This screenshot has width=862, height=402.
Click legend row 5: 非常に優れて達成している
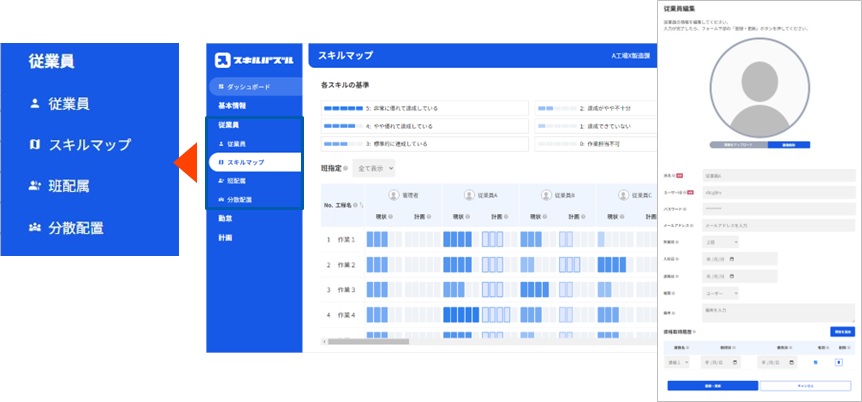tap(424, 108)
